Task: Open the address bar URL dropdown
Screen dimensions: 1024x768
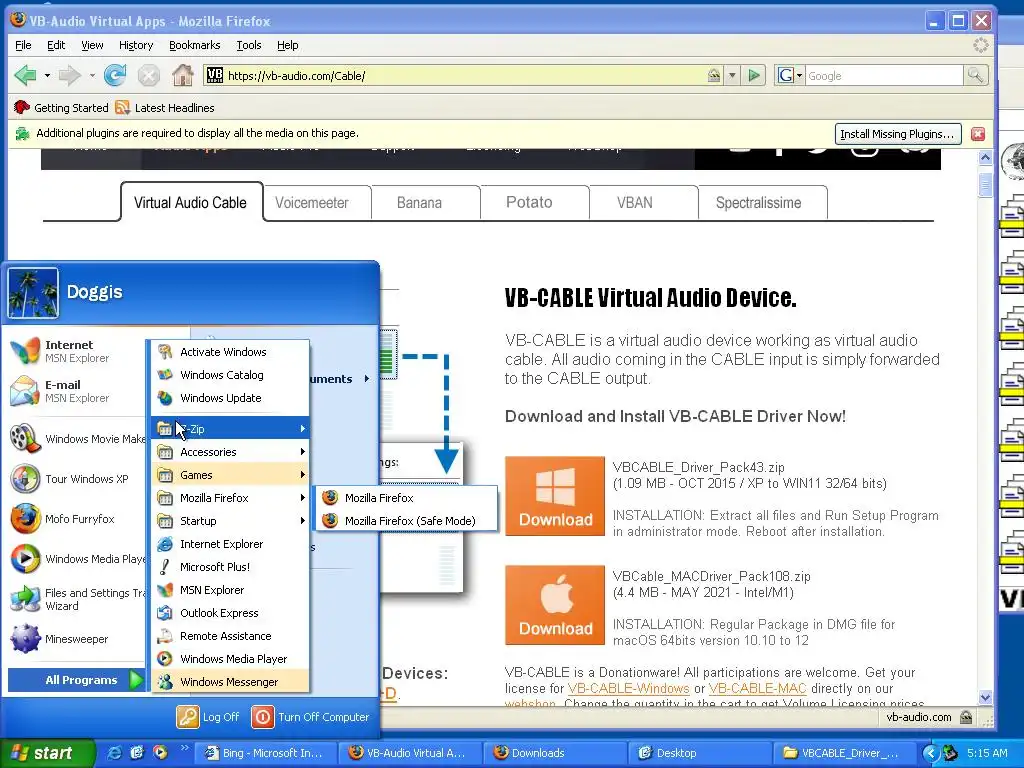Action: pyautogui.click(x=732, y=76)
